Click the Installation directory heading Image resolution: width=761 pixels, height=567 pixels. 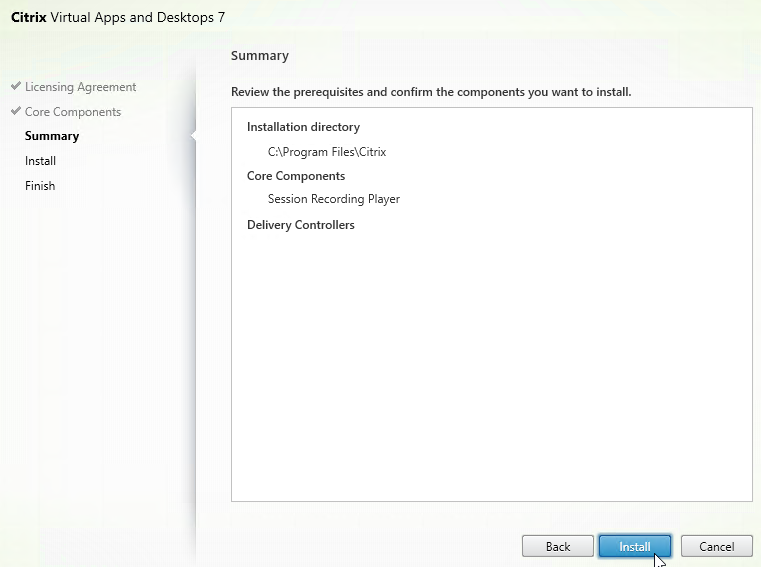tap(303, 127)
